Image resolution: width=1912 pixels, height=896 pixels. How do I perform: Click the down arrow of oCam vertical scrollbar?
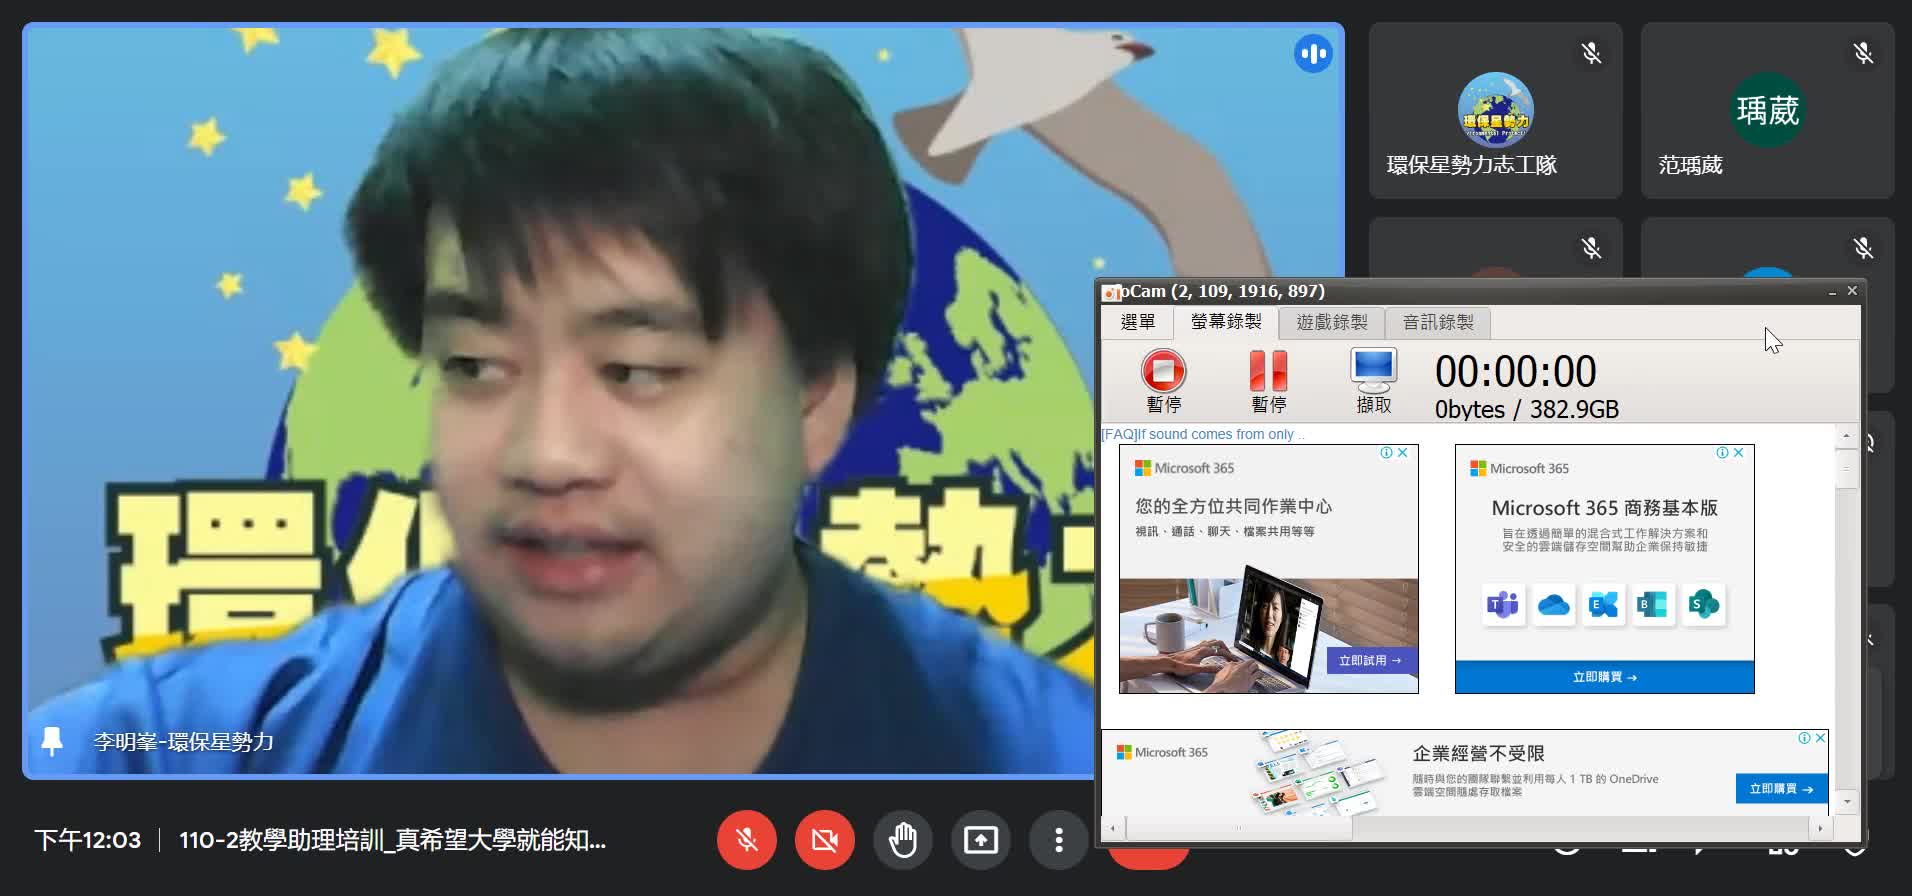tap(1846, 802)
